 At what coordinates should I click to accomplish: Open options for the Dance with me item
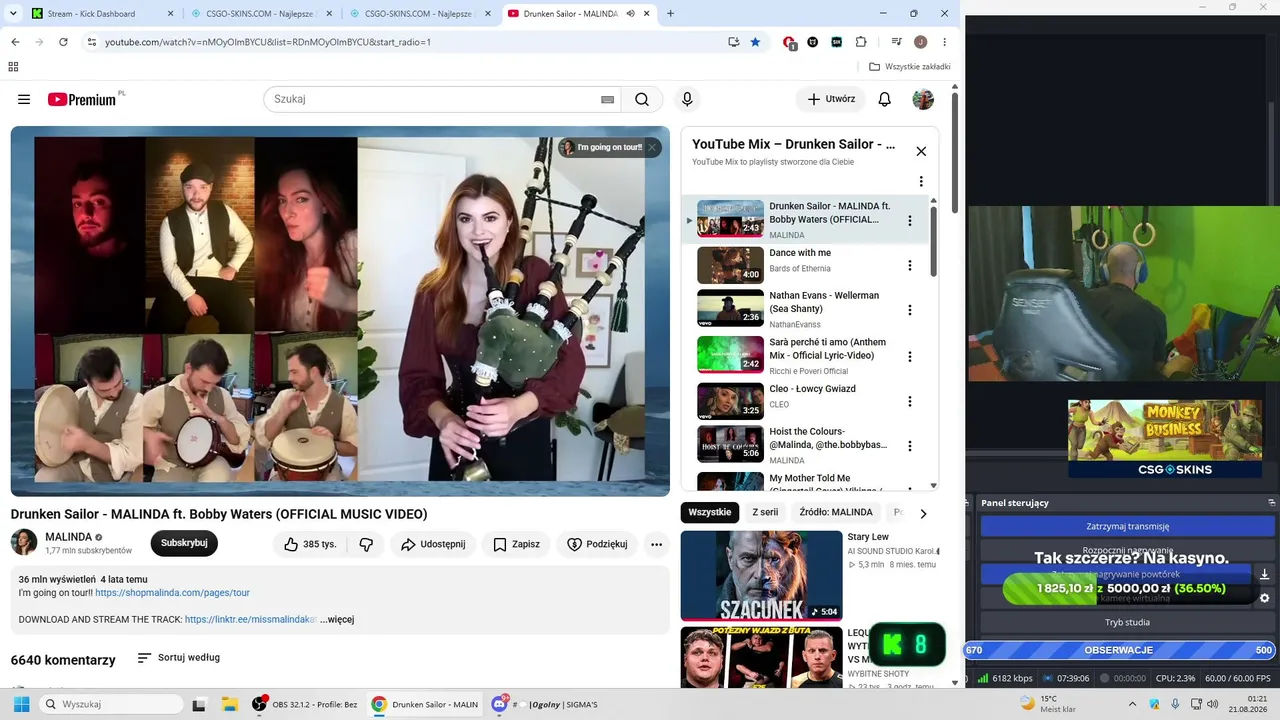(x=910, y=265)
